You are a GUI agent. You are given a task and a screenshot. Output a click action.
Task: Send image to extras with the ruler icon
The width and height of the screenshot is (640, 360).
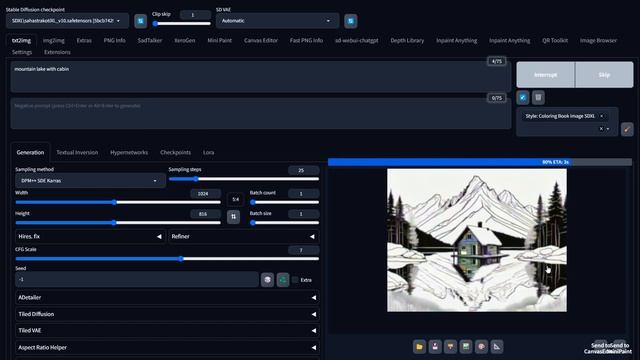[x=497, y=347]
